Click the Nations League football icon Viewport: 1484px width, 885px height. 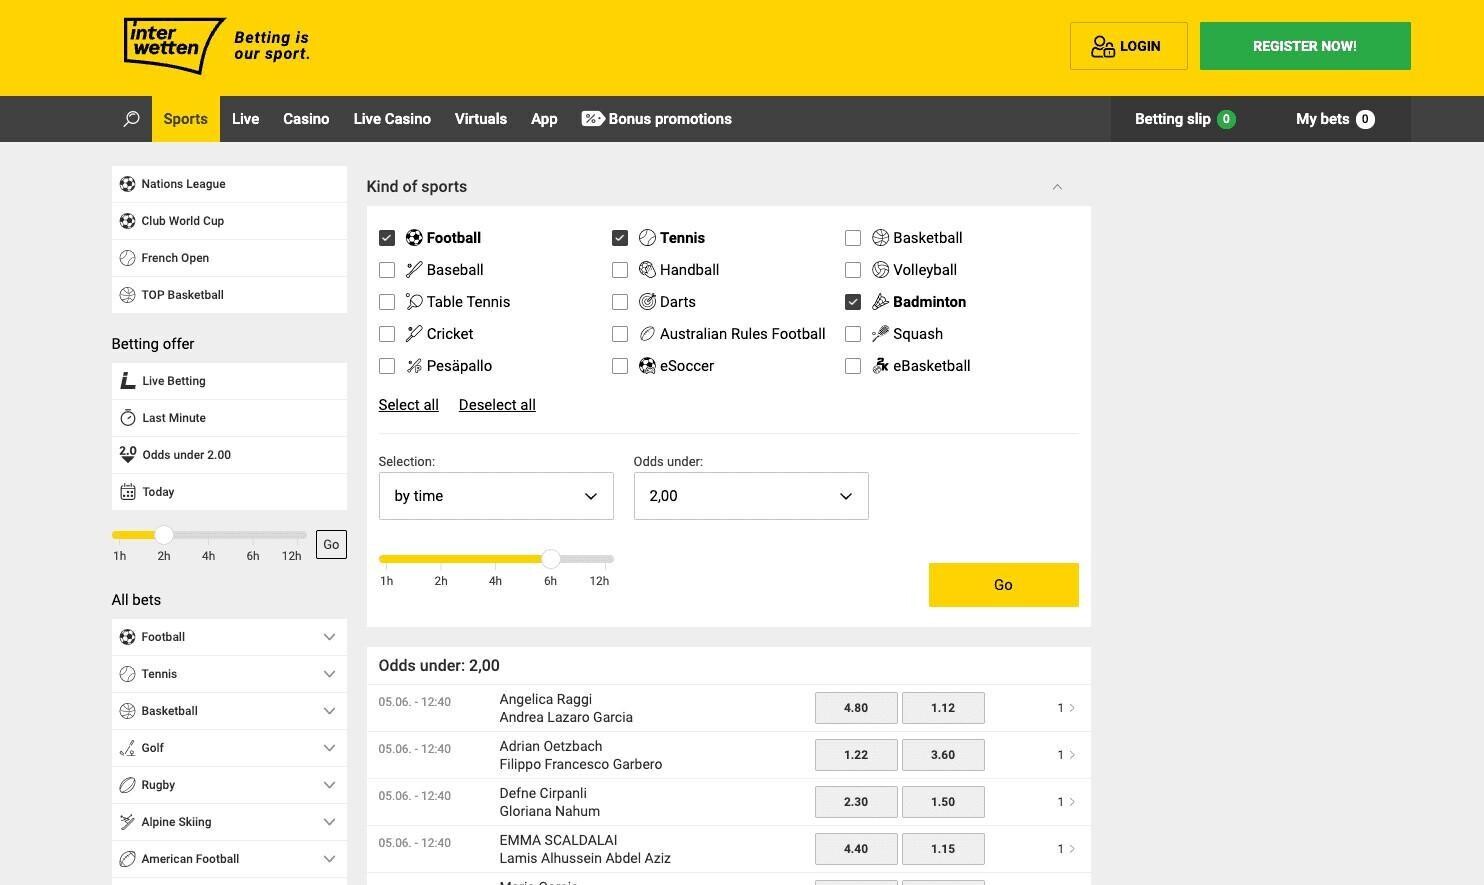coord(127,184)
